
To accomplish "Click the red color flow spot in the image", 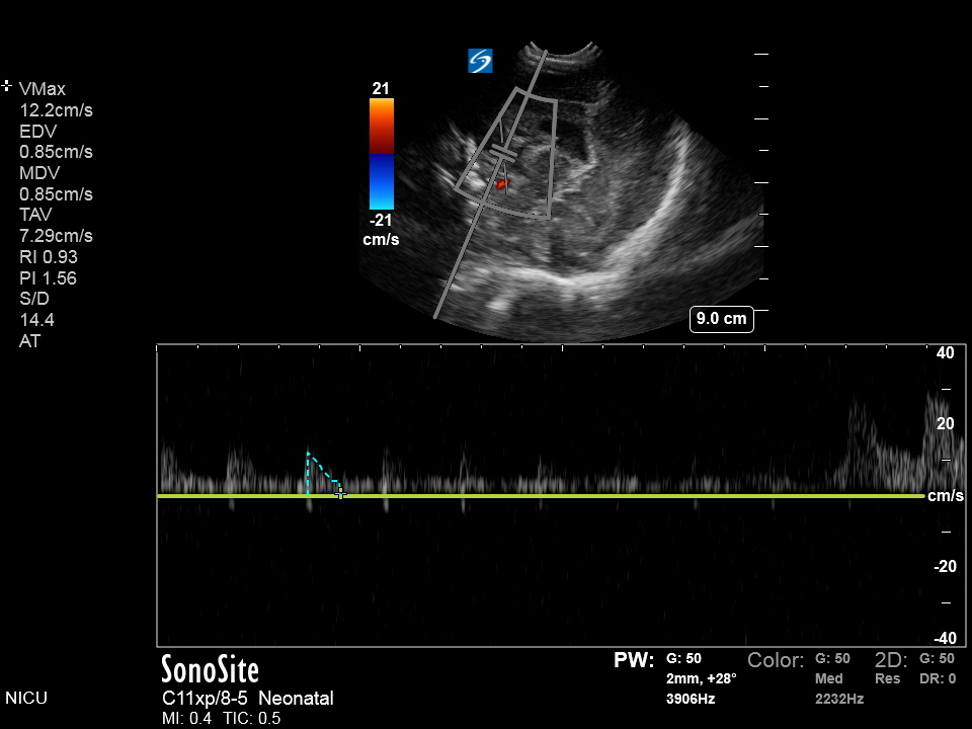I will (501, 184).
